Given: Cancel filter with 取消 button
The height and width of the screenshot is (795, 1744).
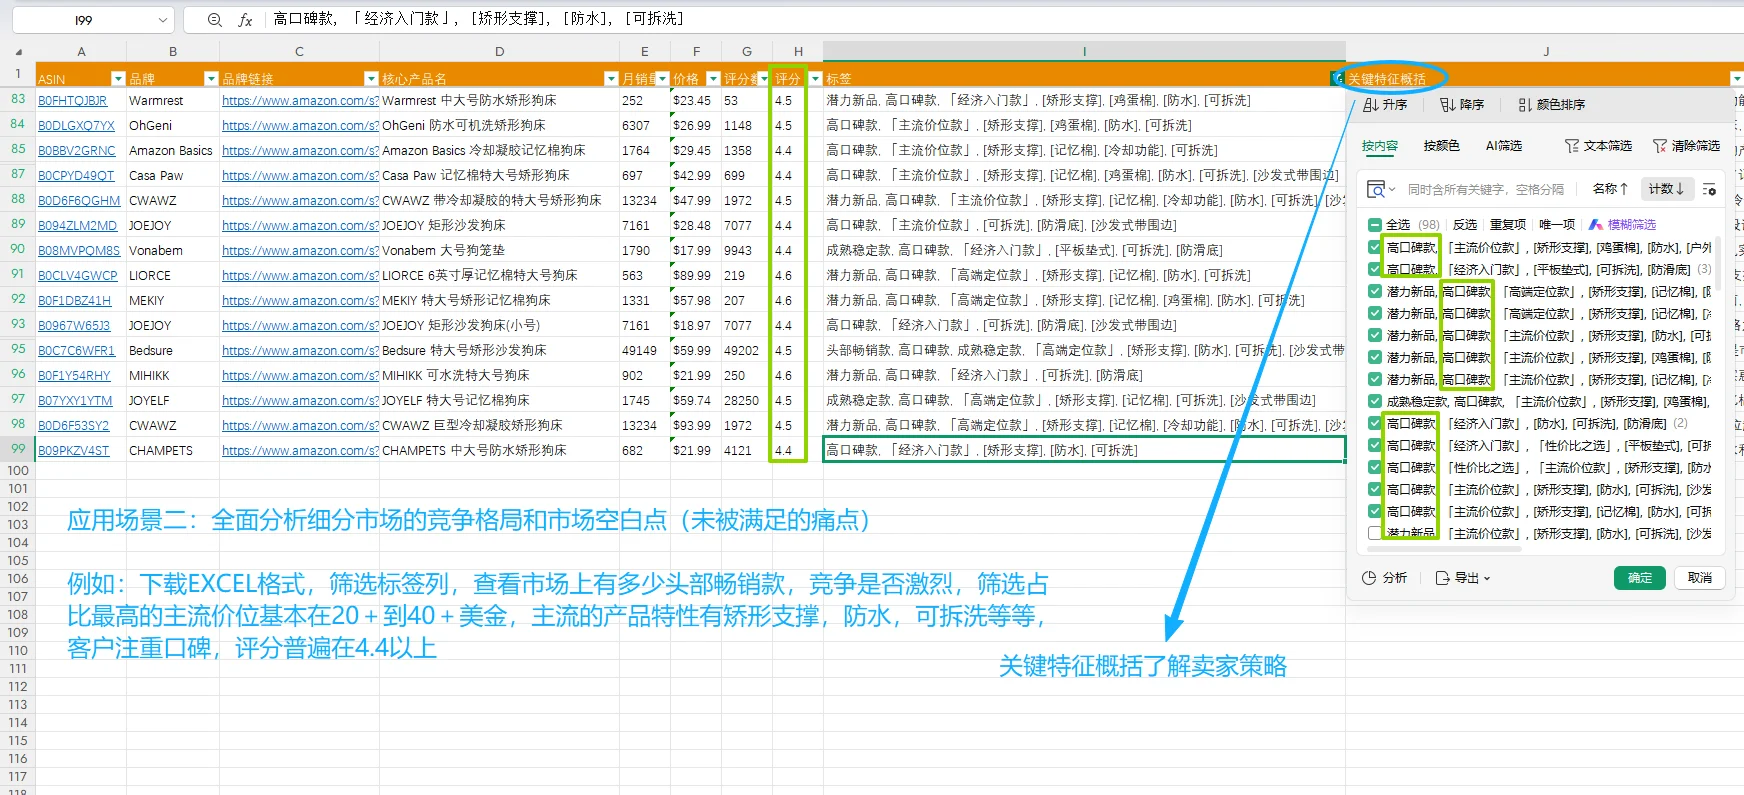Looking at the screenshot, I should 1700,578.
